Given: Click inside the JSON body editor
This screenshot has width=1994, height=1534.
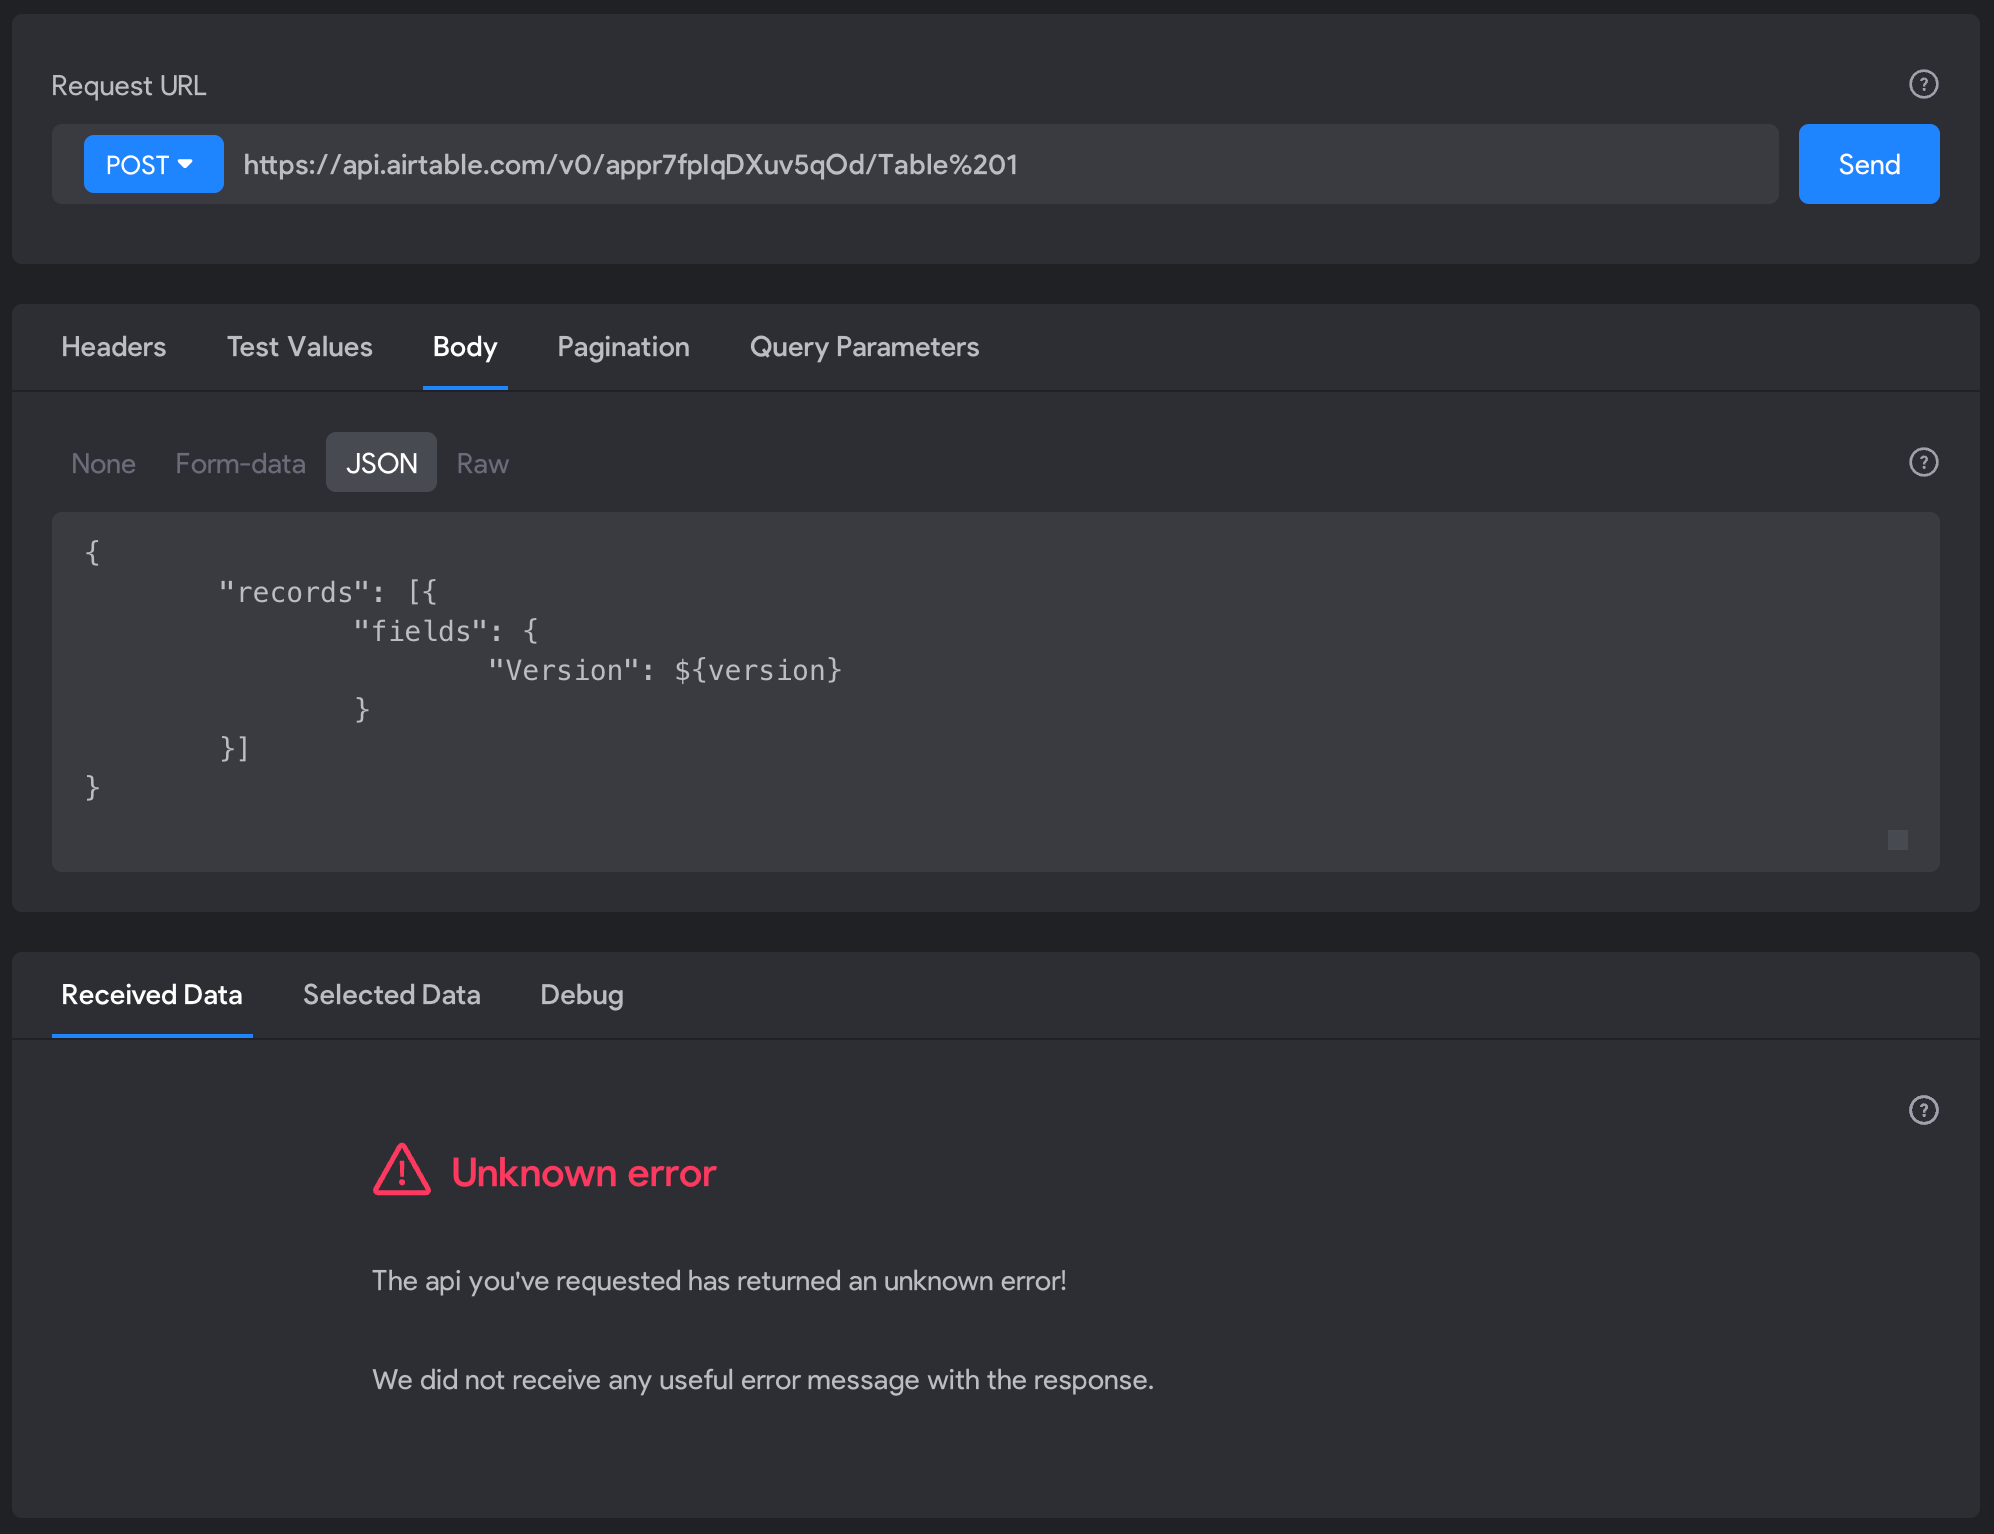Looking at the screenshot, I should click(x=995, y=691).
